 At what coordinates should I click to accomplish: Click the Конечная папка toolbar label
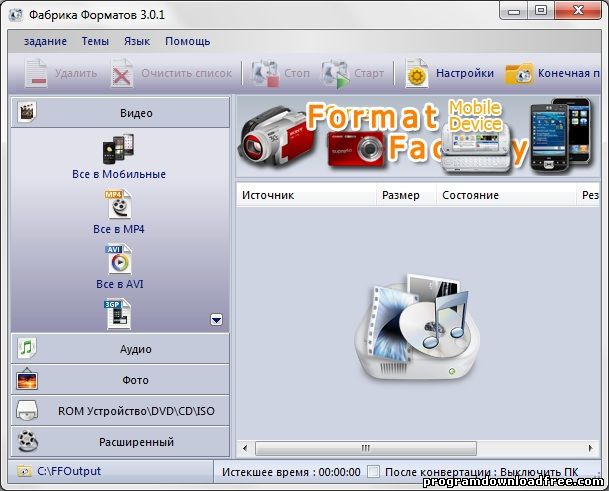(569, 73)
